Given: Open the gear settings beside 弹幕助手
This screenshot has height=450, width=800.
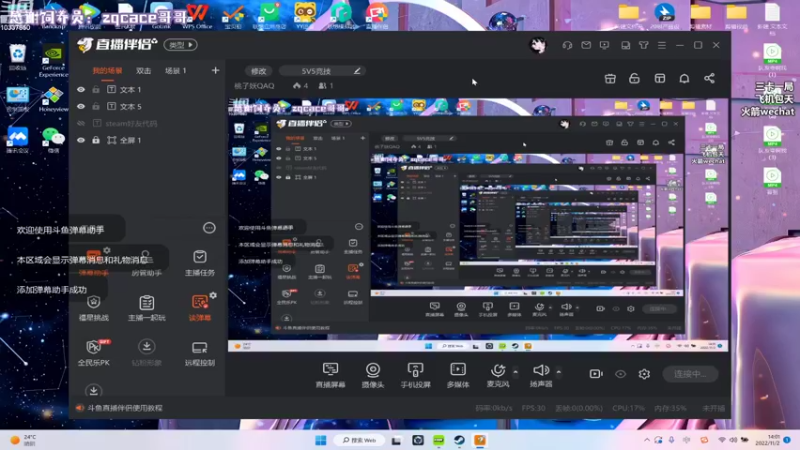Looking at the screenshot, I should [x=107, y=250].
